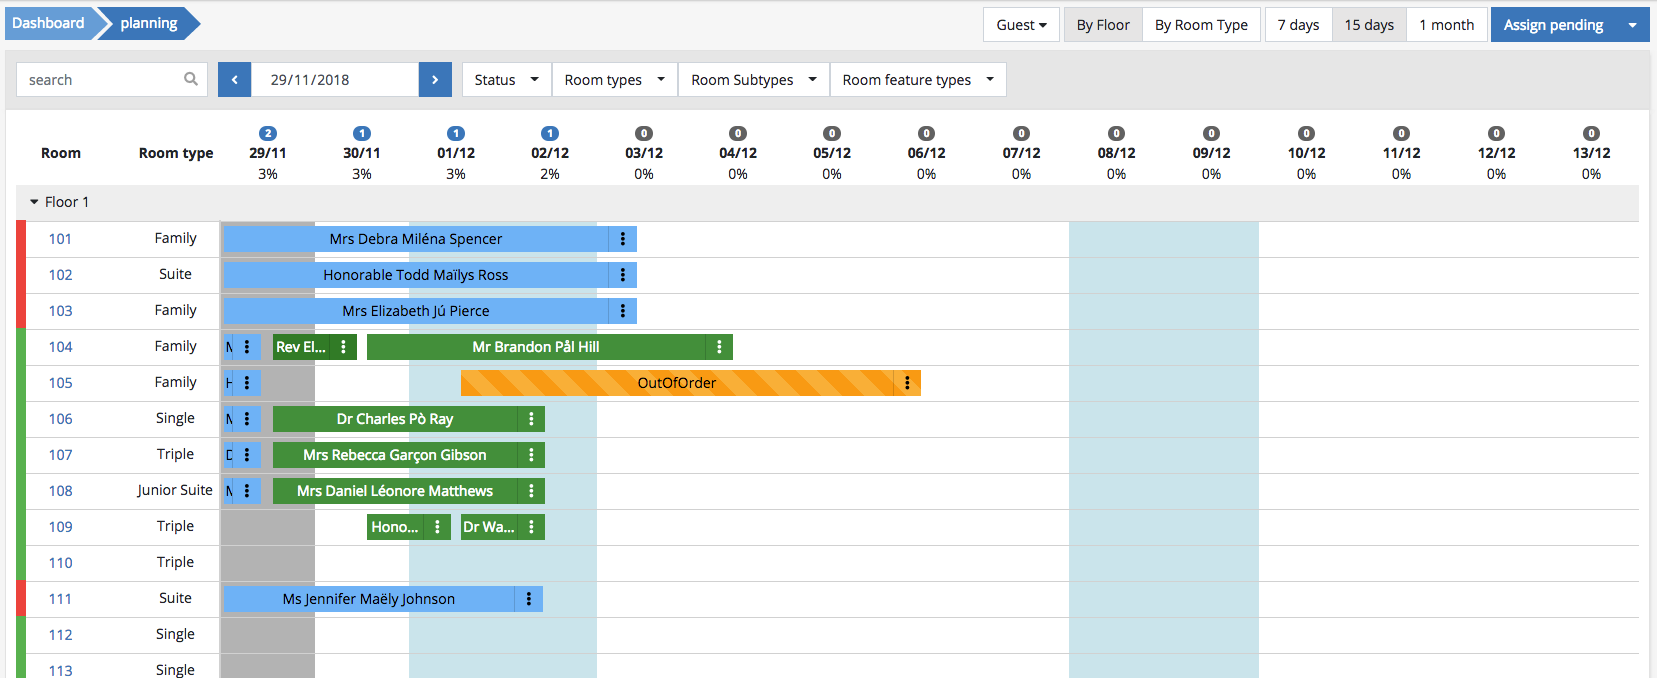
Task: Select the 7 days range
Action: [x=1298, y=25]
